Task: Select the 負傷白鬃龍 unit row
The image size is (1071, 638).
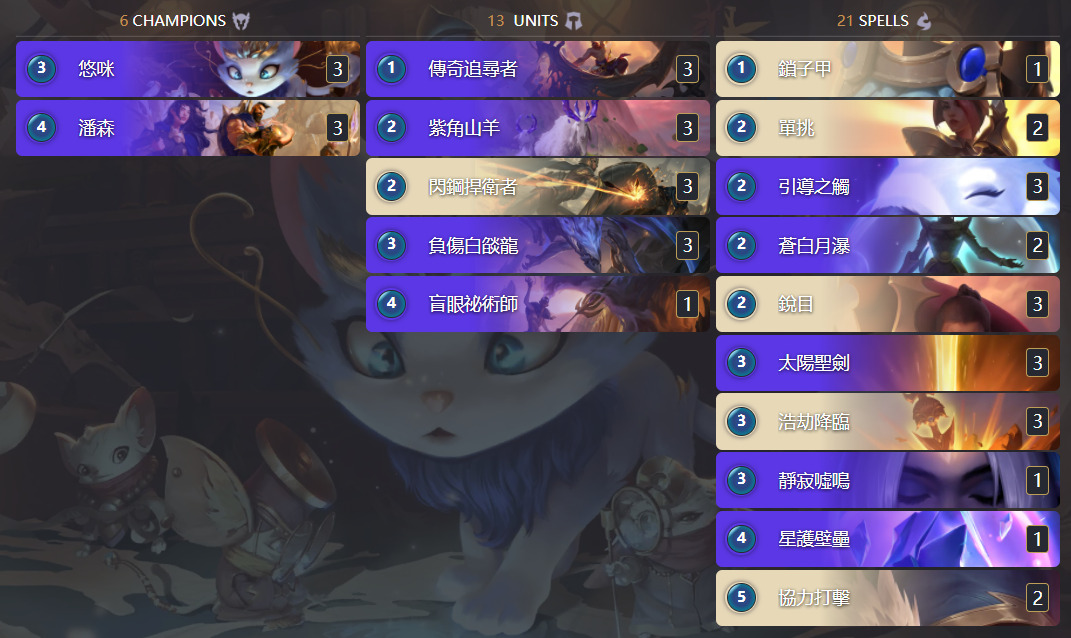Action: (538, 245)
